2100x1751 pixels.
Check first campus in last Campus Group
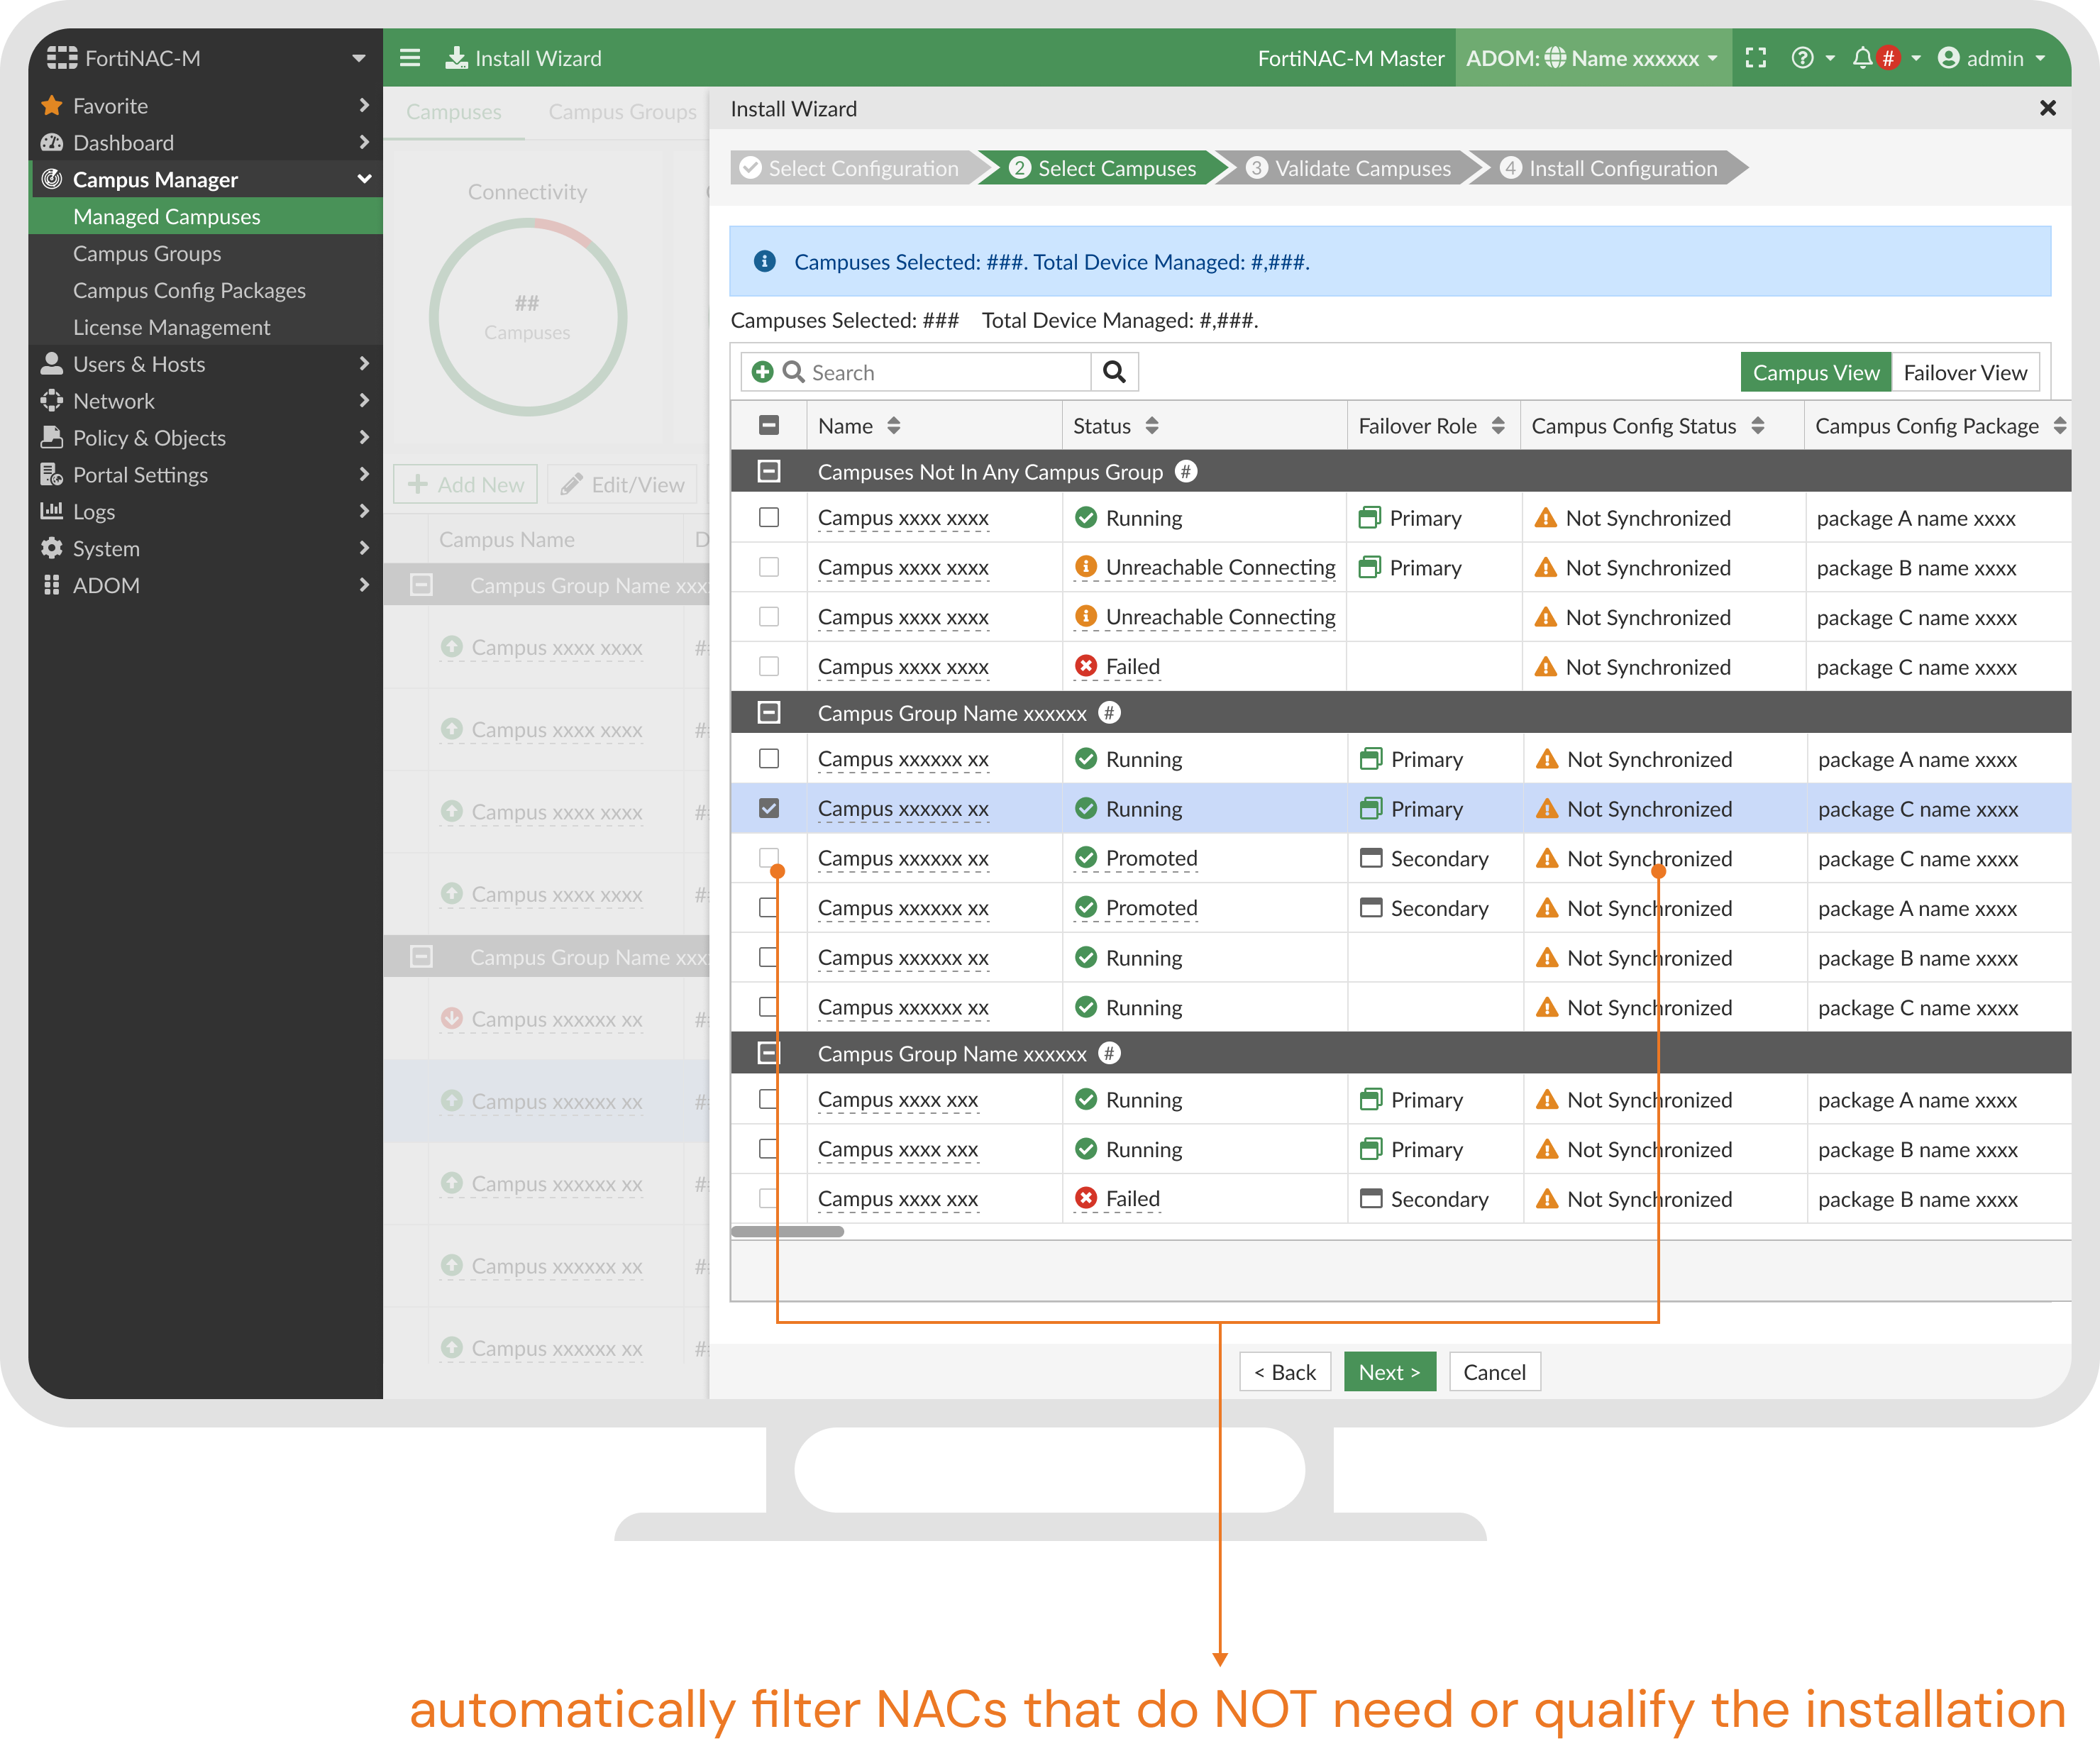[x=769, y=1100]
